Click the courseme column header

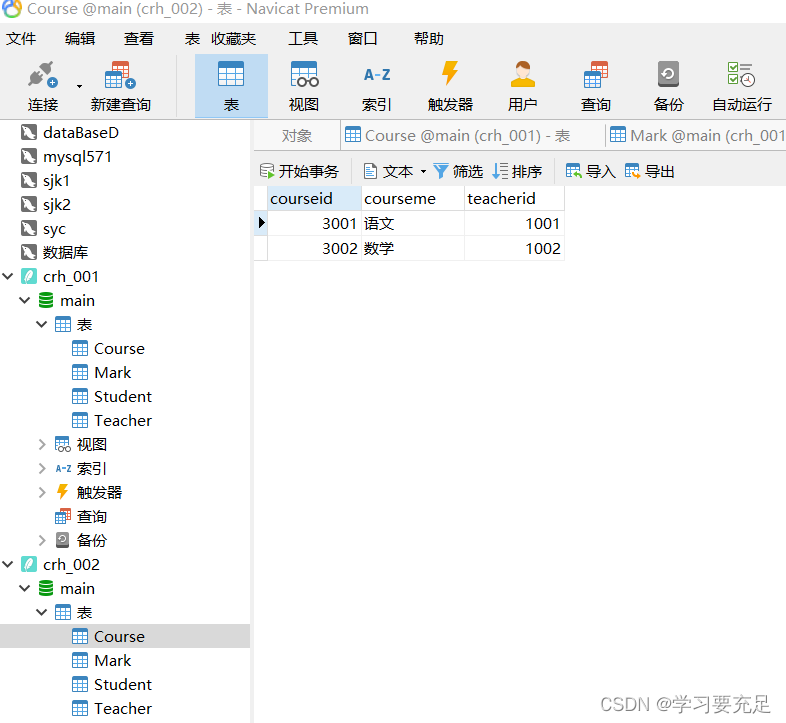[x=413, y=199]
